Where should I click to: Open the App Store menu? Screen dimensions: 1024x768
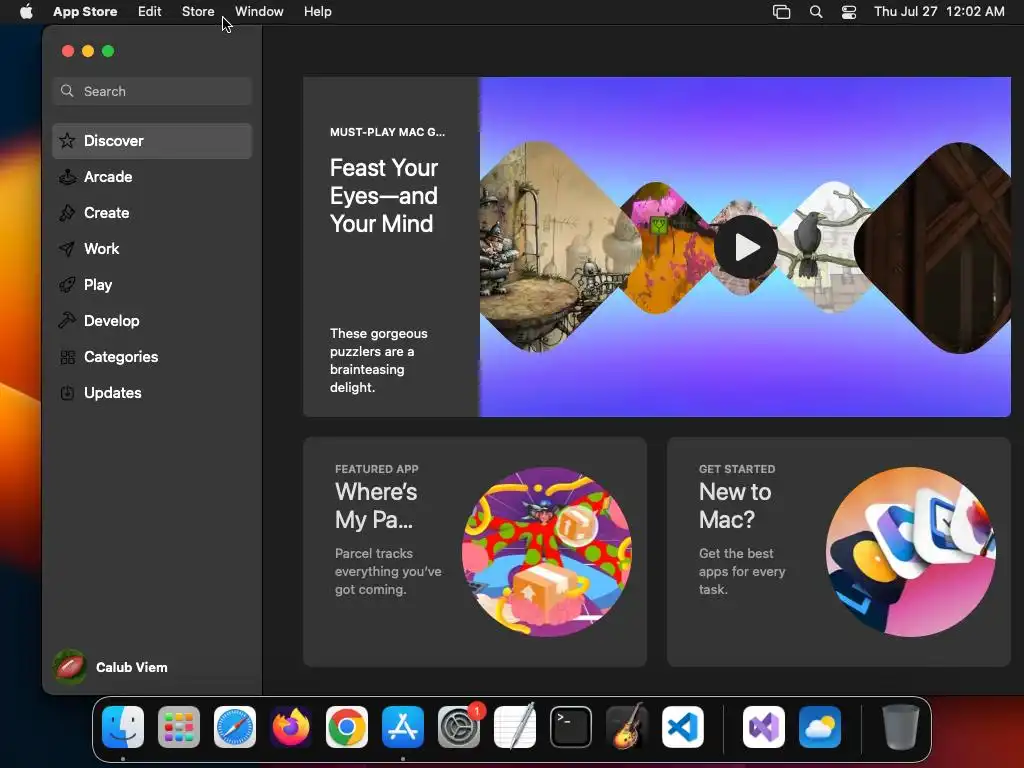tap(85, 12)
